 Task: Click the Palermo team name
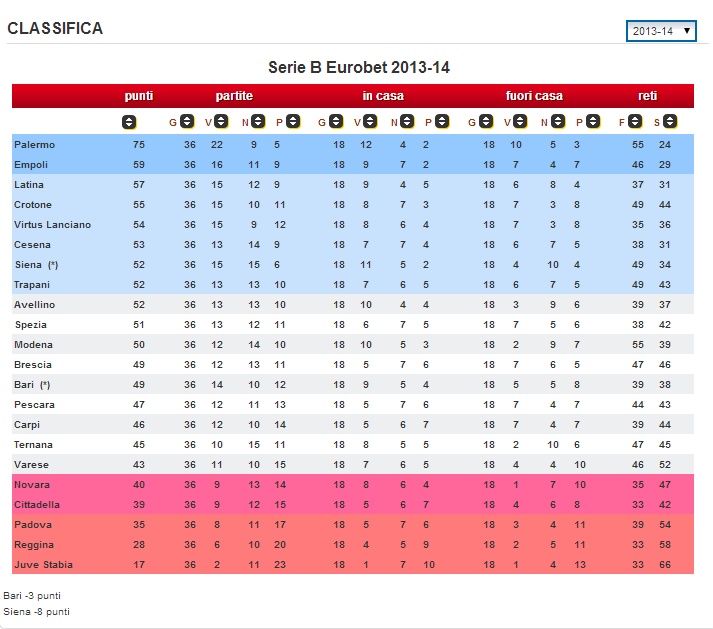pos(35,145)
